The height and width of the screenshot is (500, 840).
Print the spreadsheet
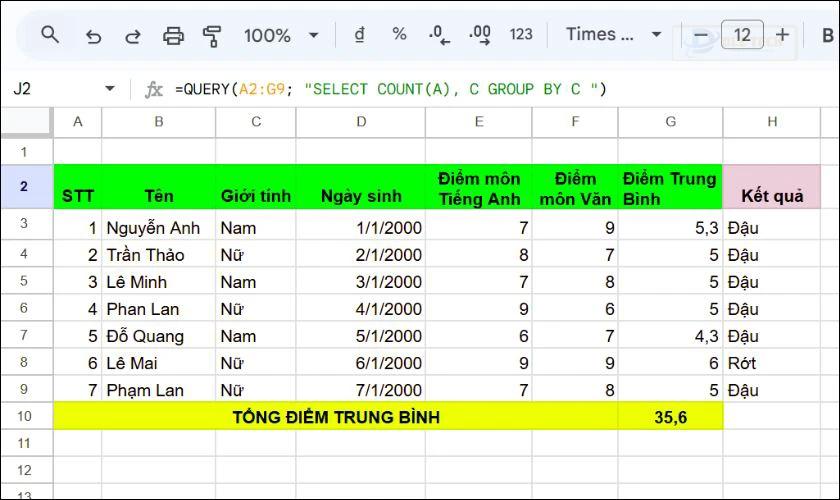173,36
